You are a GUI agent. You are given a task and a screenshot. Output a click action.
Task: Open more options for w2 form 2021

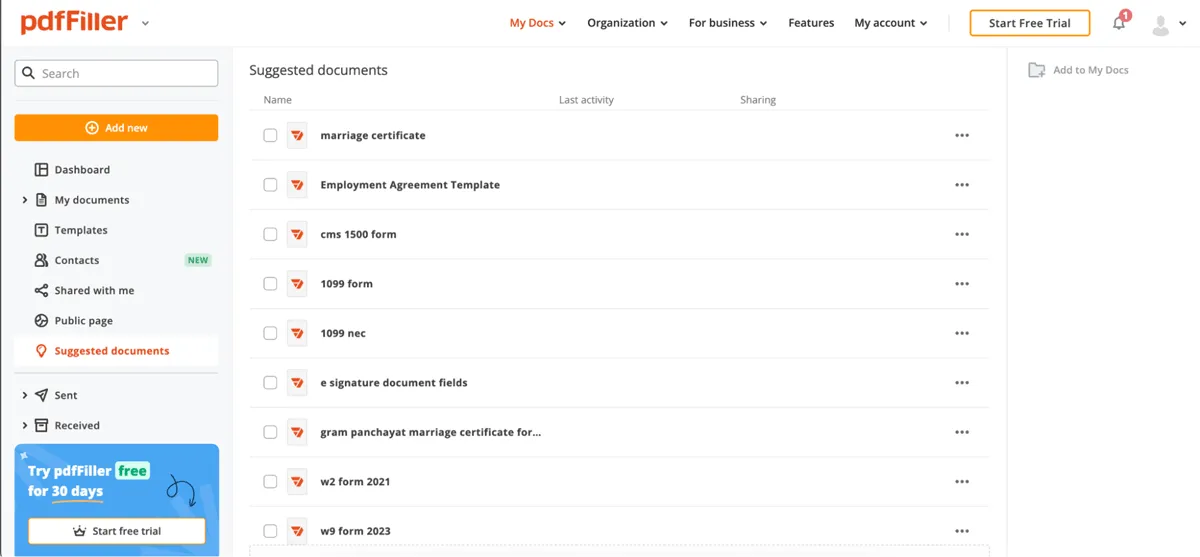coord(962,482)
